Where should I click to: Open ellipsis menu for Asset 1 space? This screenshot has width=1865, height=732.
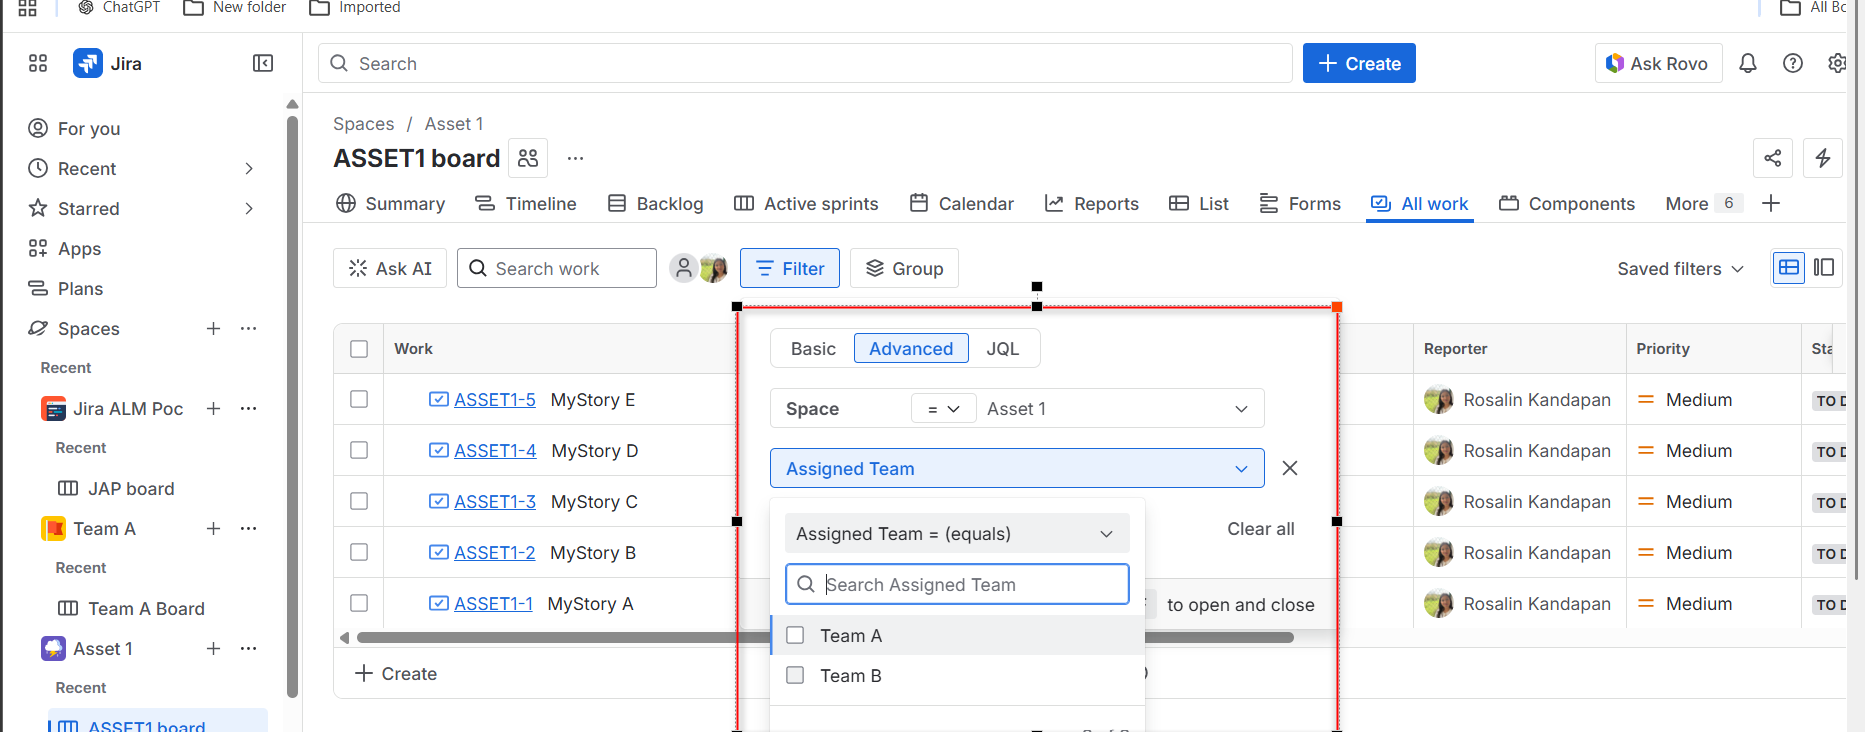click(x=249, y=648)
